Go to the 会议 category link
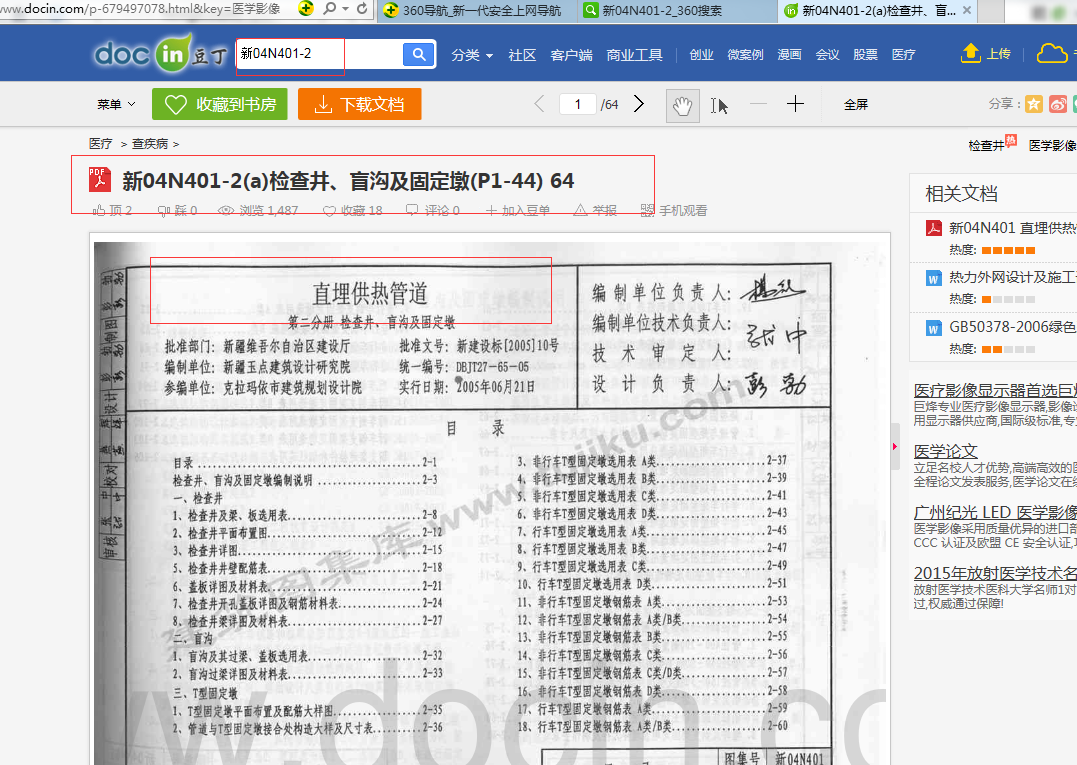1077x765 pixels. (827, 55)
